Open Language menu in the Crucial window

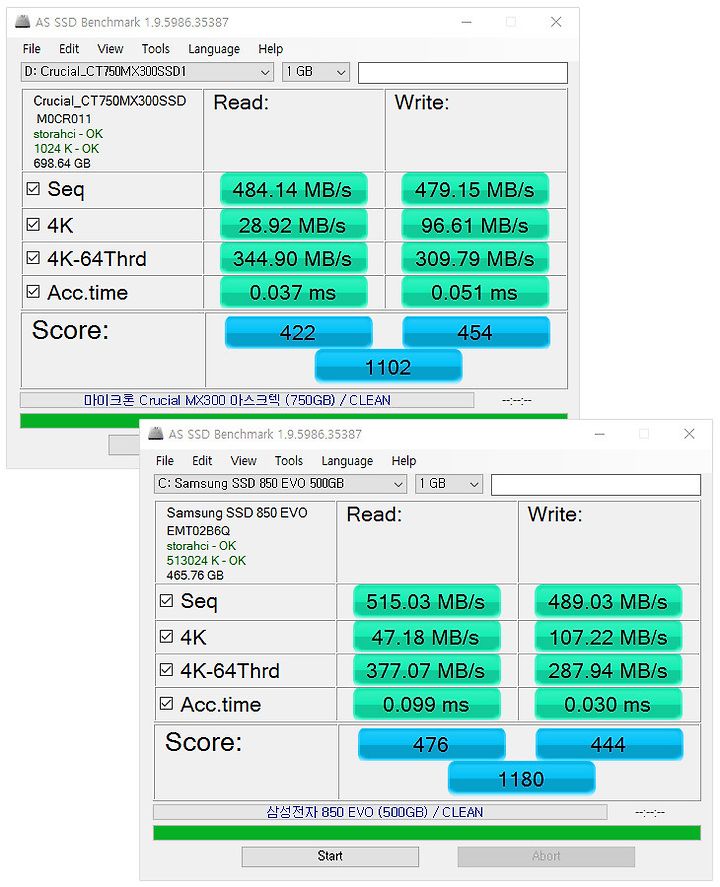214,49
